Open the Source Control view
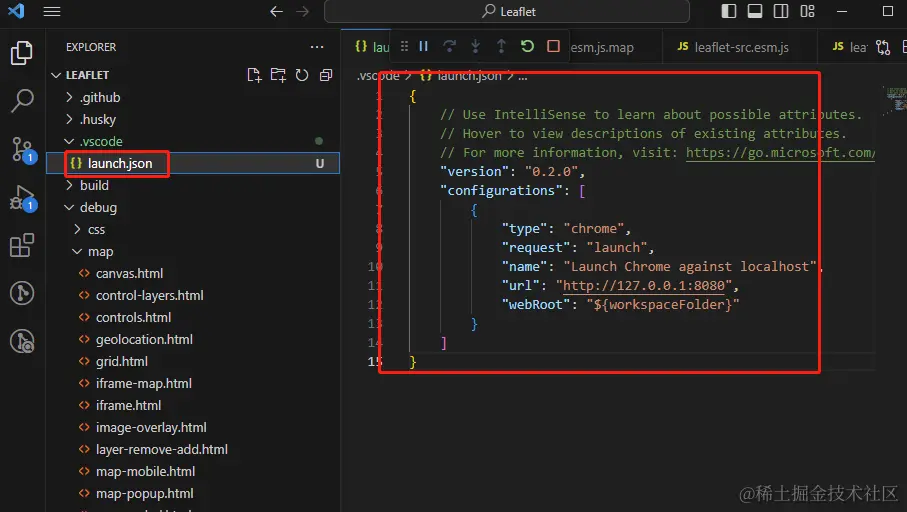This screenshot has width=907, height=512. point(21,149)
